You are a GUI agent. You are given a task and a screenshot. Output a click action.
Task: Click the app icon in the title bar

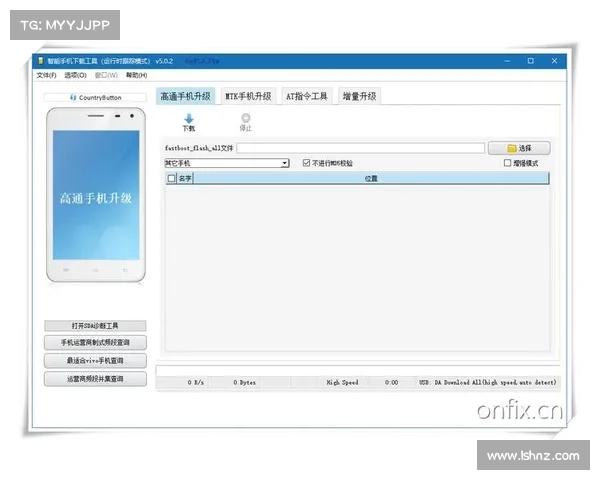click(41, 61)
